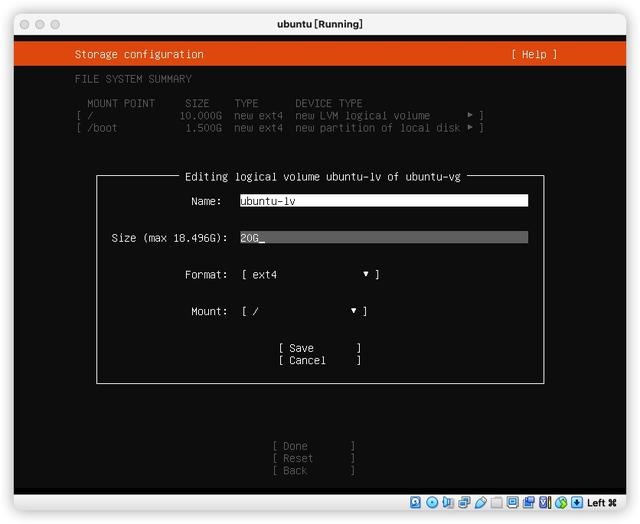The width and height of the screenshot is (640, 524).
Task: Select the root / mount point row
Action: pos(280,115)
